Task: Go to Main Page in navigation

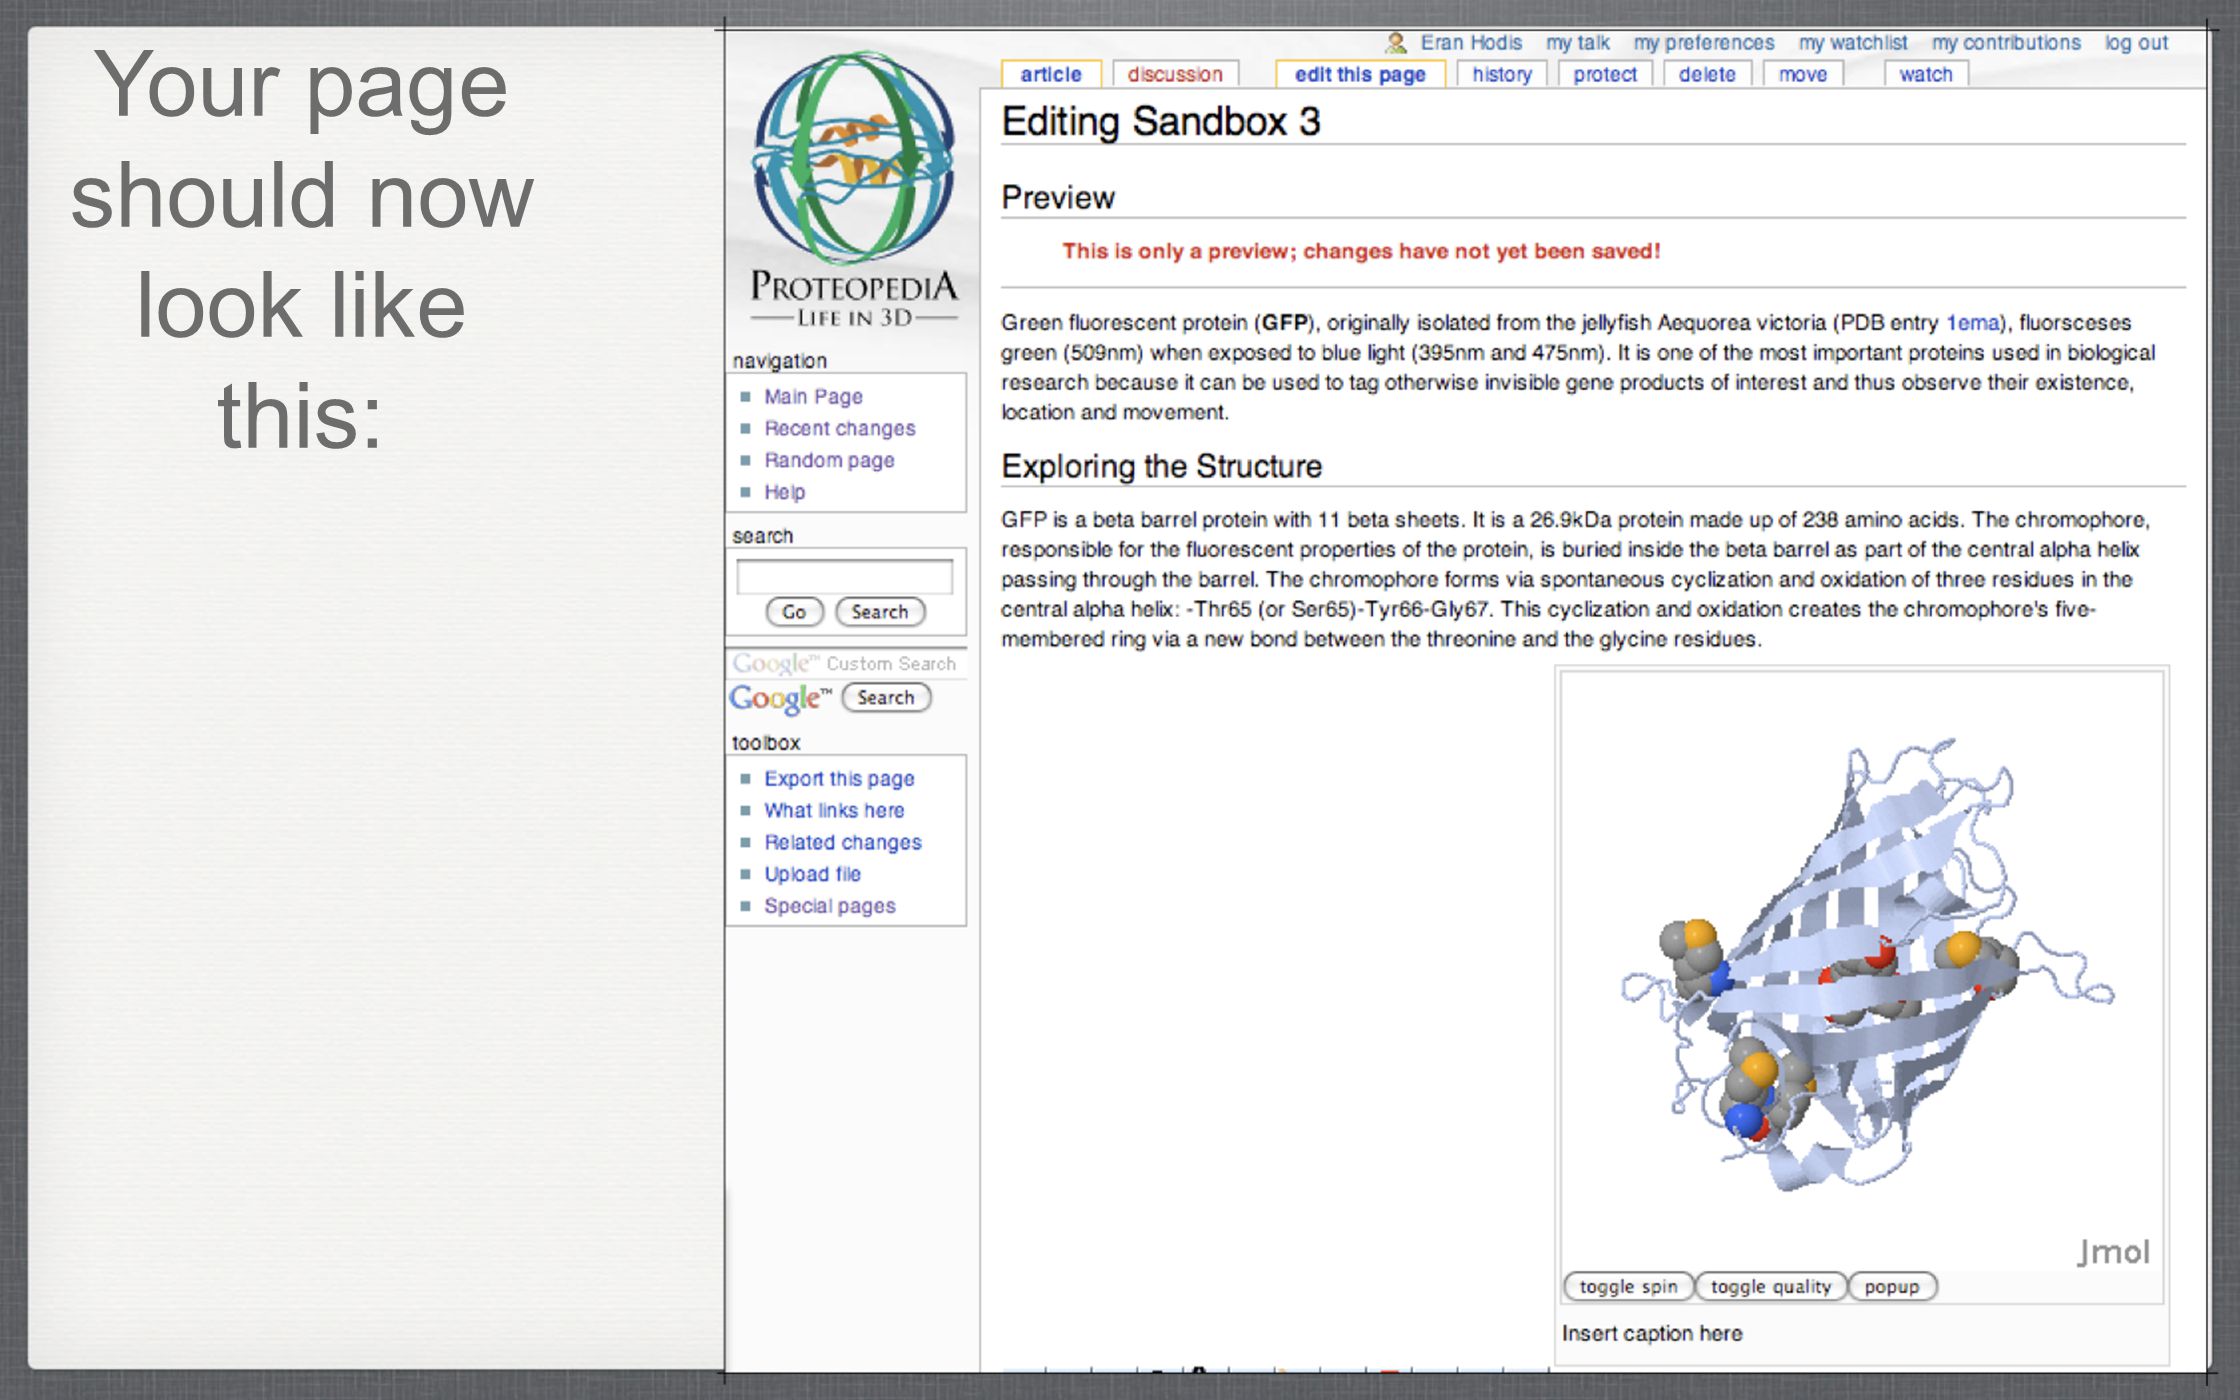Action: tap(813, 396)
